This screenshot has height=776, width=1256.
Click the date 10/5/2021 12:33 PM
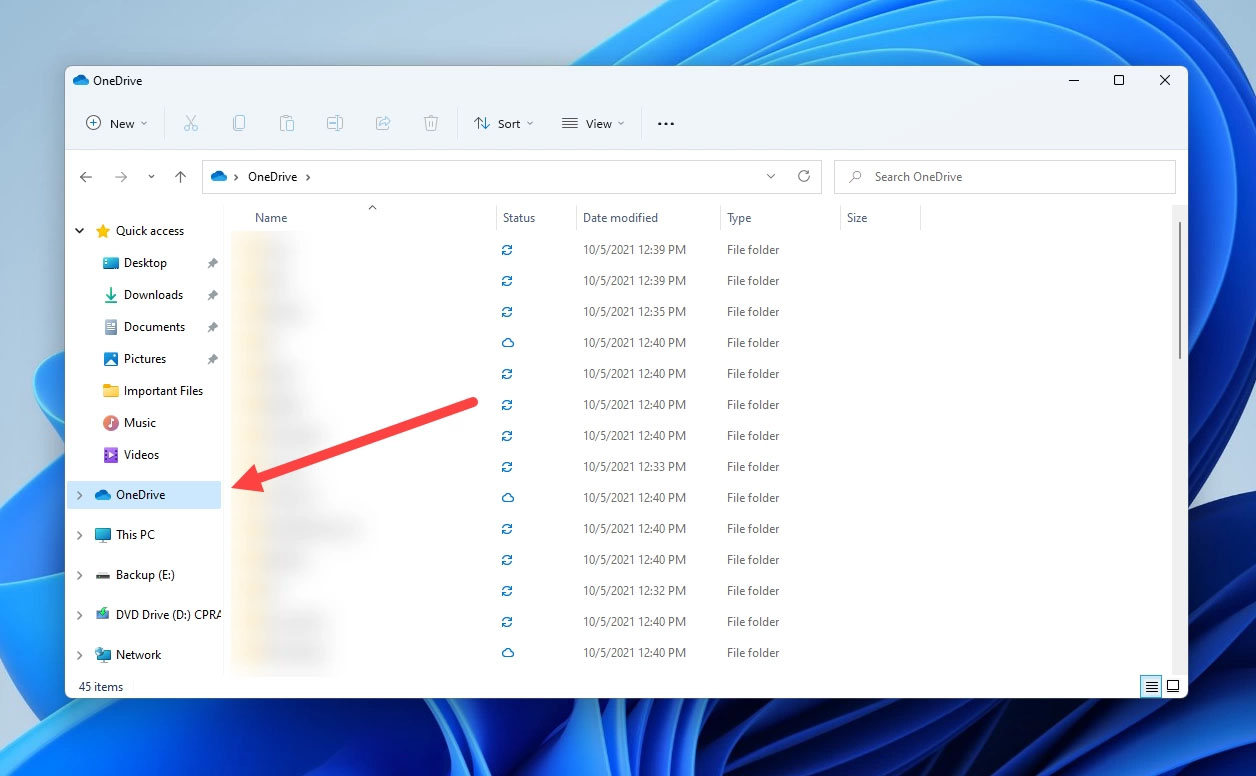(634, 467)
